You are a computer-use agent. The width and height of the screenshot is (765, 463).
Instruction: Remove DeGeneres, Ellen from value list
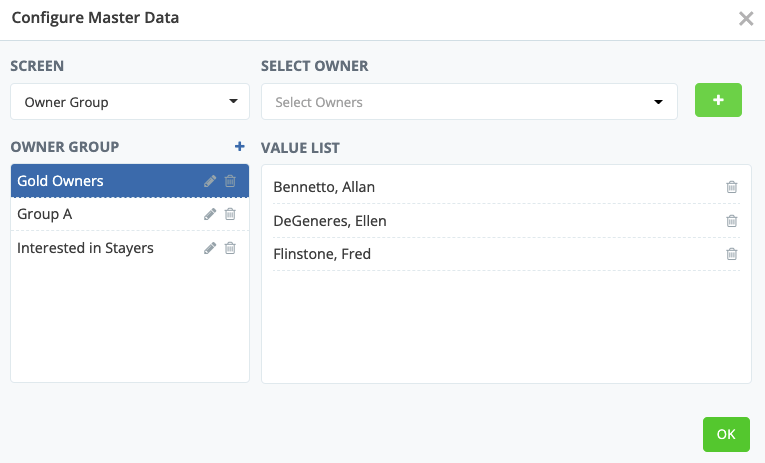click(731, 221)
